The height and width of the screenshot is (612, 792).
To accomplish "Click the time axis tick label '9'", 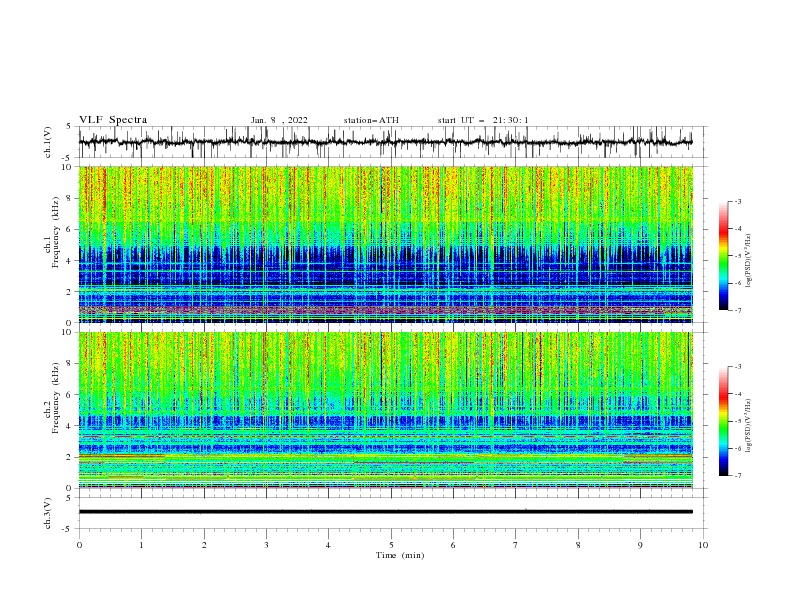I will click(x=640, y=545).
